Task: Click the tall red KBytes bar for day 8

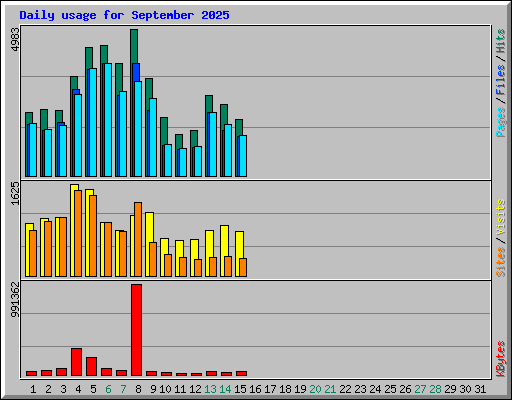Action: pyautogui.click(x=136, y=330)
